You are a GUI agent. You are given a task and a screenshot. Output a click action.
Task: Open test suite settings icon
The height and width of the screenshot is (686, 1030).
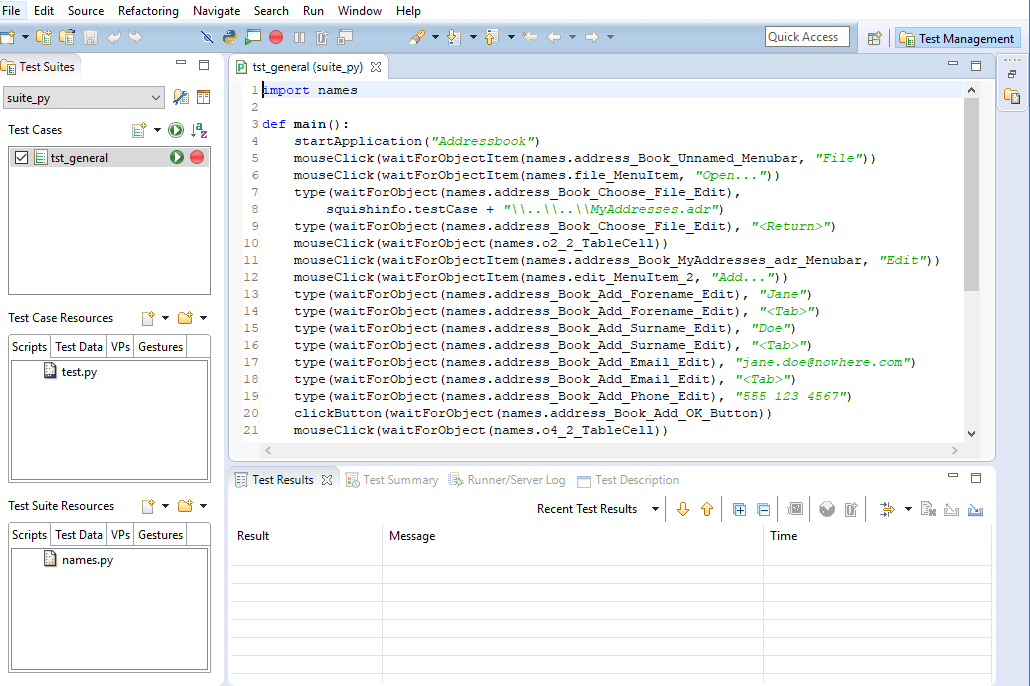[x=181, y=97]
